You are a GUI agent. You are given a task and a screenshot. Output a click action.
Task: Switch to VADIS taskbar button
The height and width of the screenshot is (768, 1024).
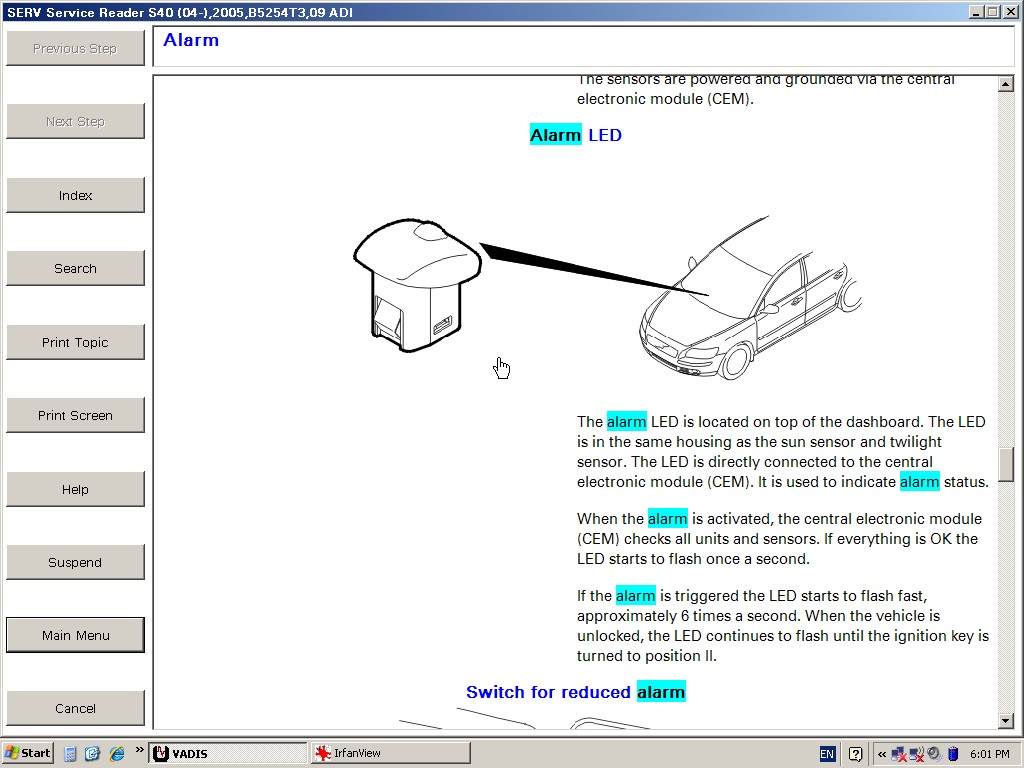(x=228, y=753)
